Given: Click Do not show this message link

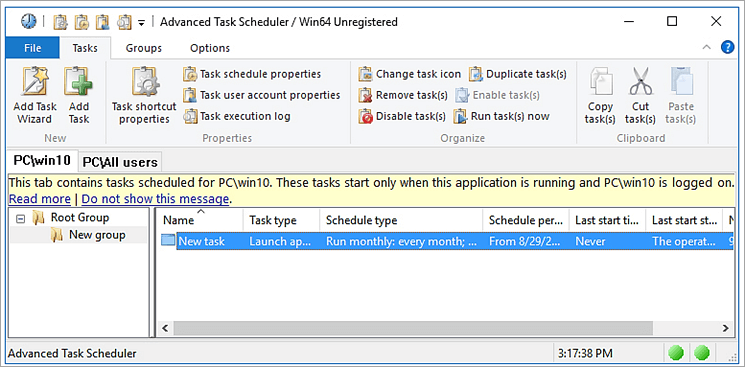Looking at the screenshot, I should 155,199.
